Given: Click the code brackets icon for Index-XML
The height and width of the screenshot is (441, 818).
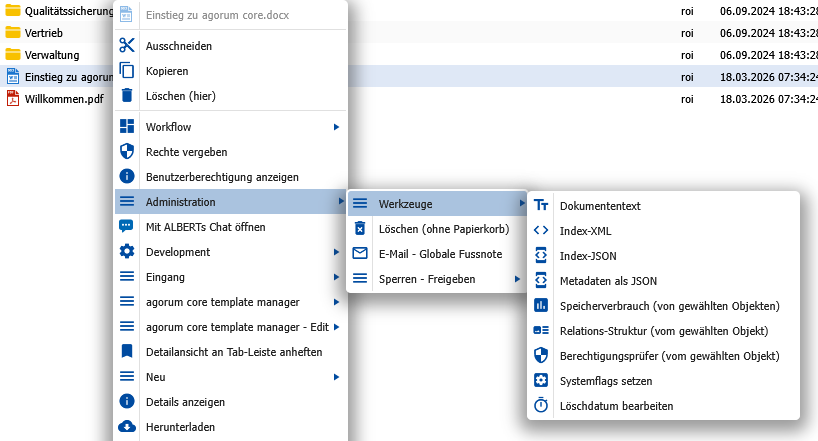Looking at the screenshot, I should [x=541, y=230].
